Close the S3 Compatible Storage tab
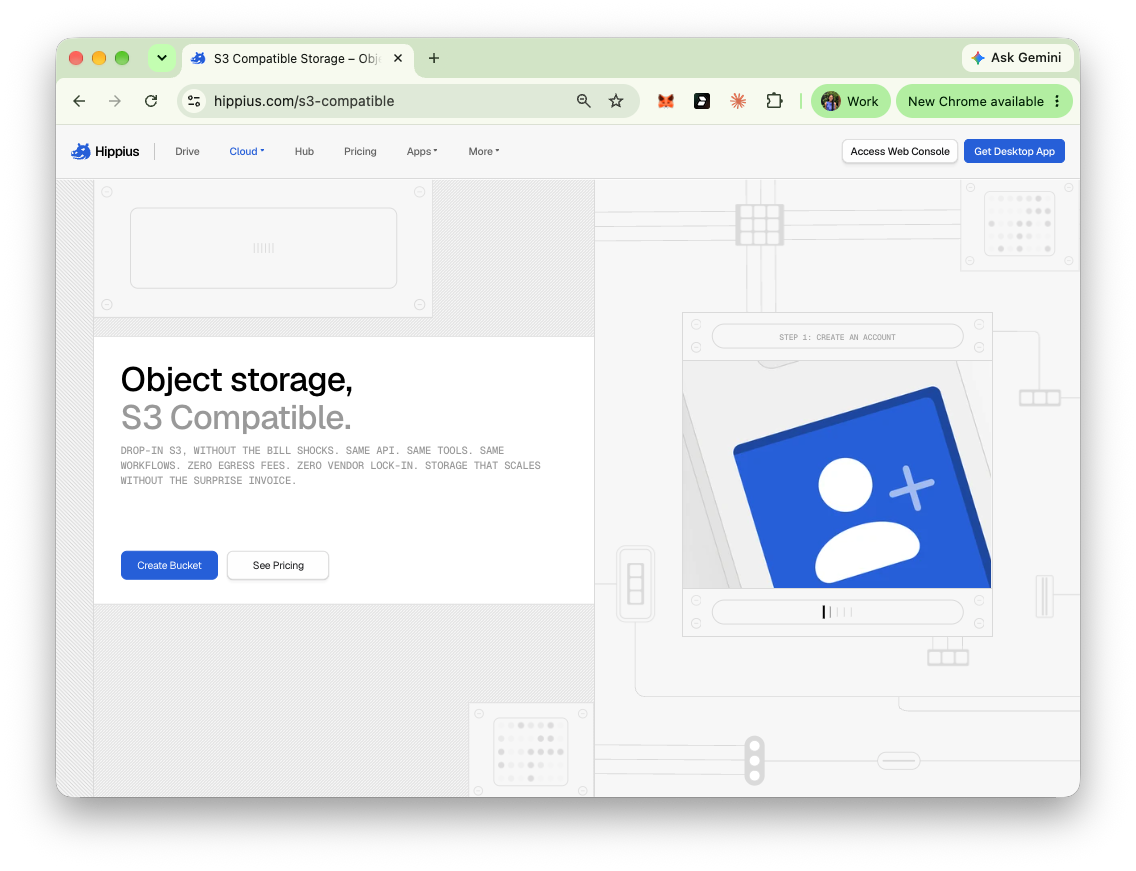Viewport: 1136px width, 871px height. [x=398, y=59]
